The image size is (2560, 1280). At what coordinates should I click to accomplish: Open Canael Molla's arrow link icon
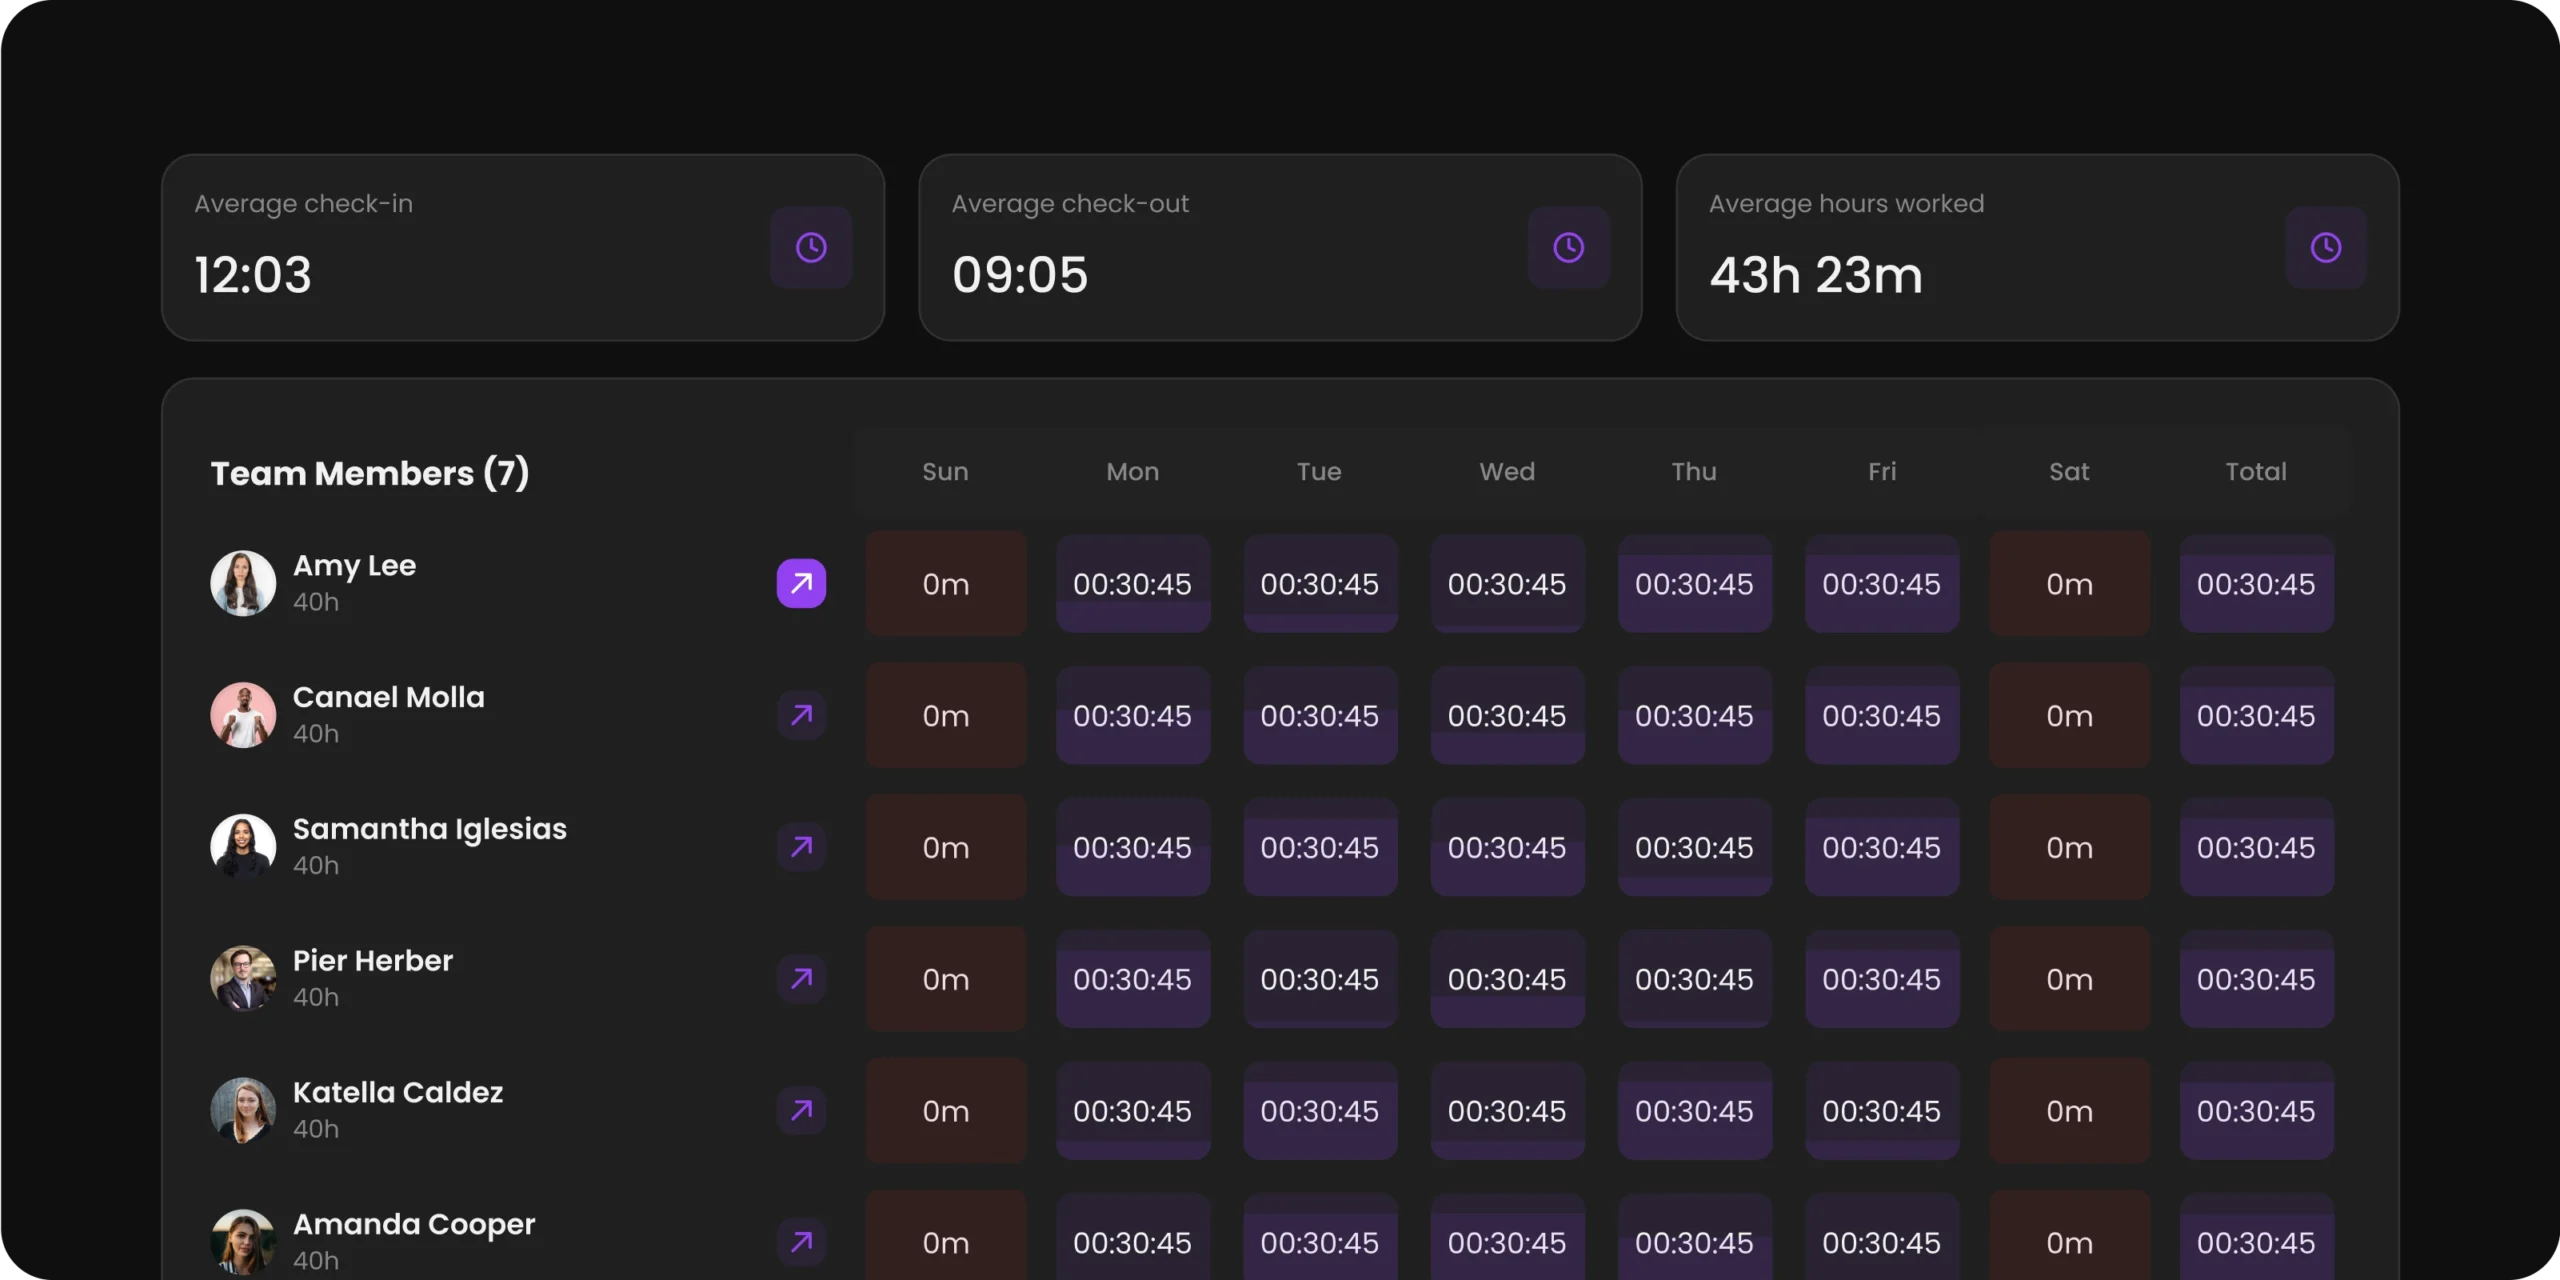click(x=801, y=715)
